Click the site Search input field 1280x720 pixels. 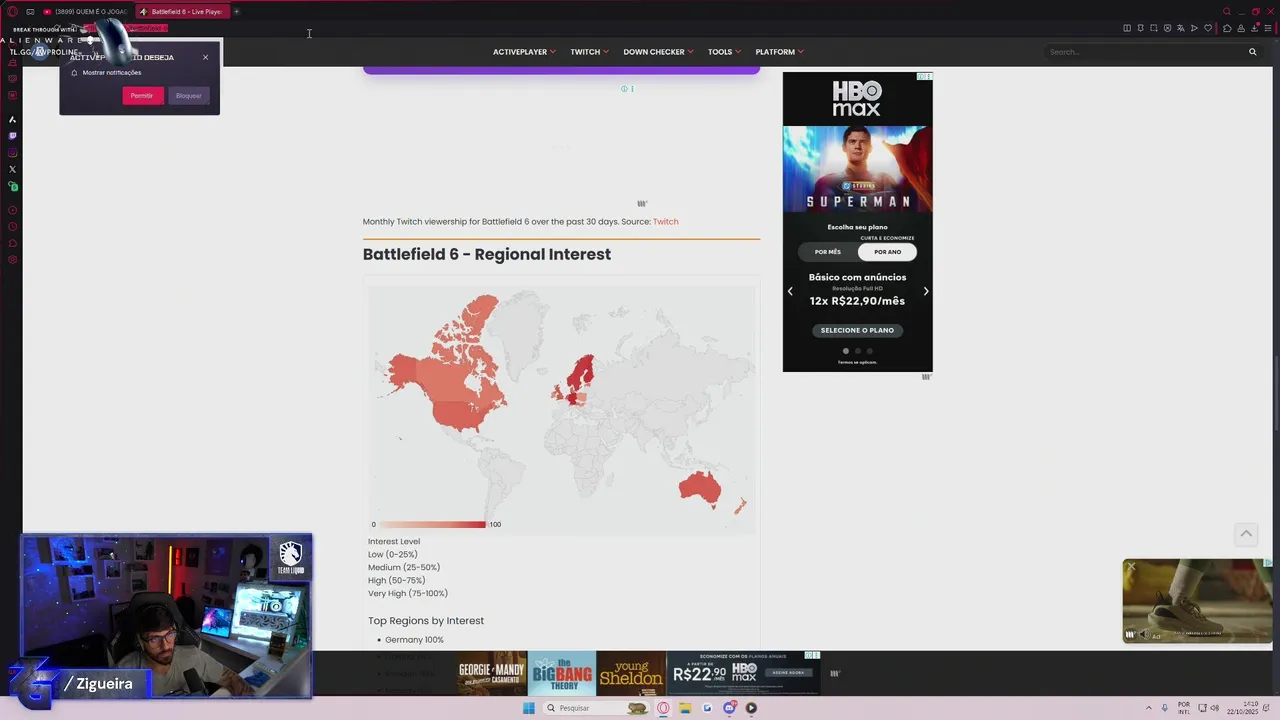coord(1143,52)
